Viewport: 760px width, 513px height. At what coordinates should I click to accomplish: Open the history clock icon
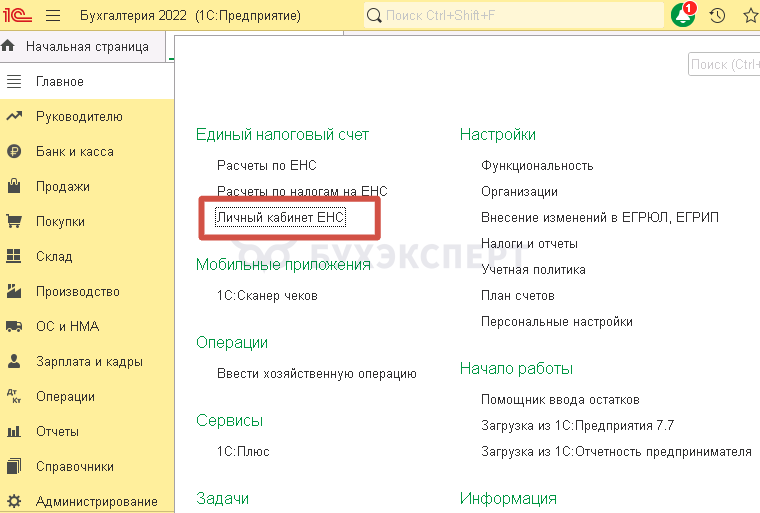click(x=717, y=16)
